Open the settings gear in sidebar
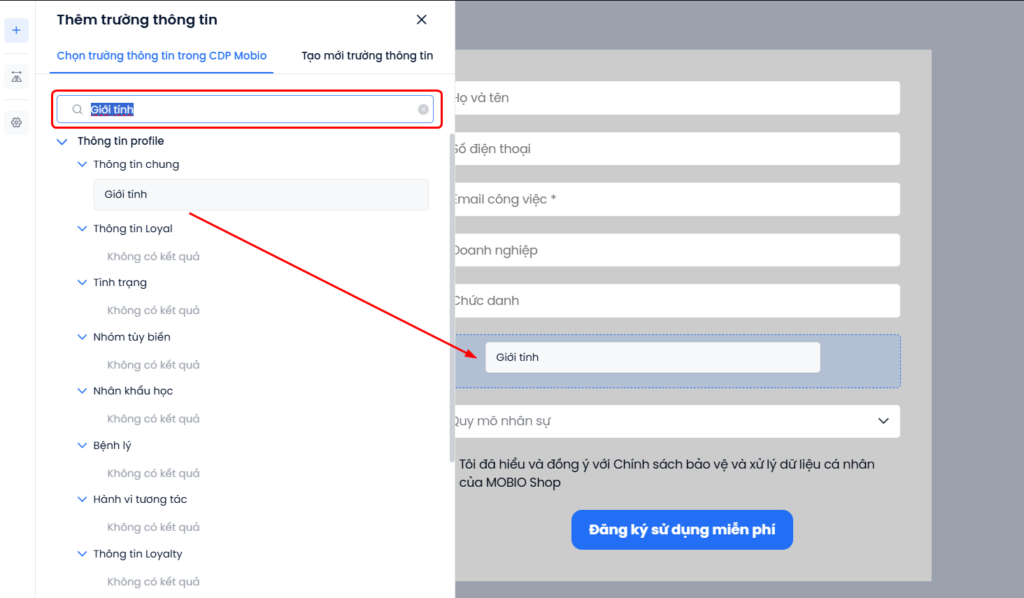Viewport: 1024px width, 598px height. coord(16,123)
